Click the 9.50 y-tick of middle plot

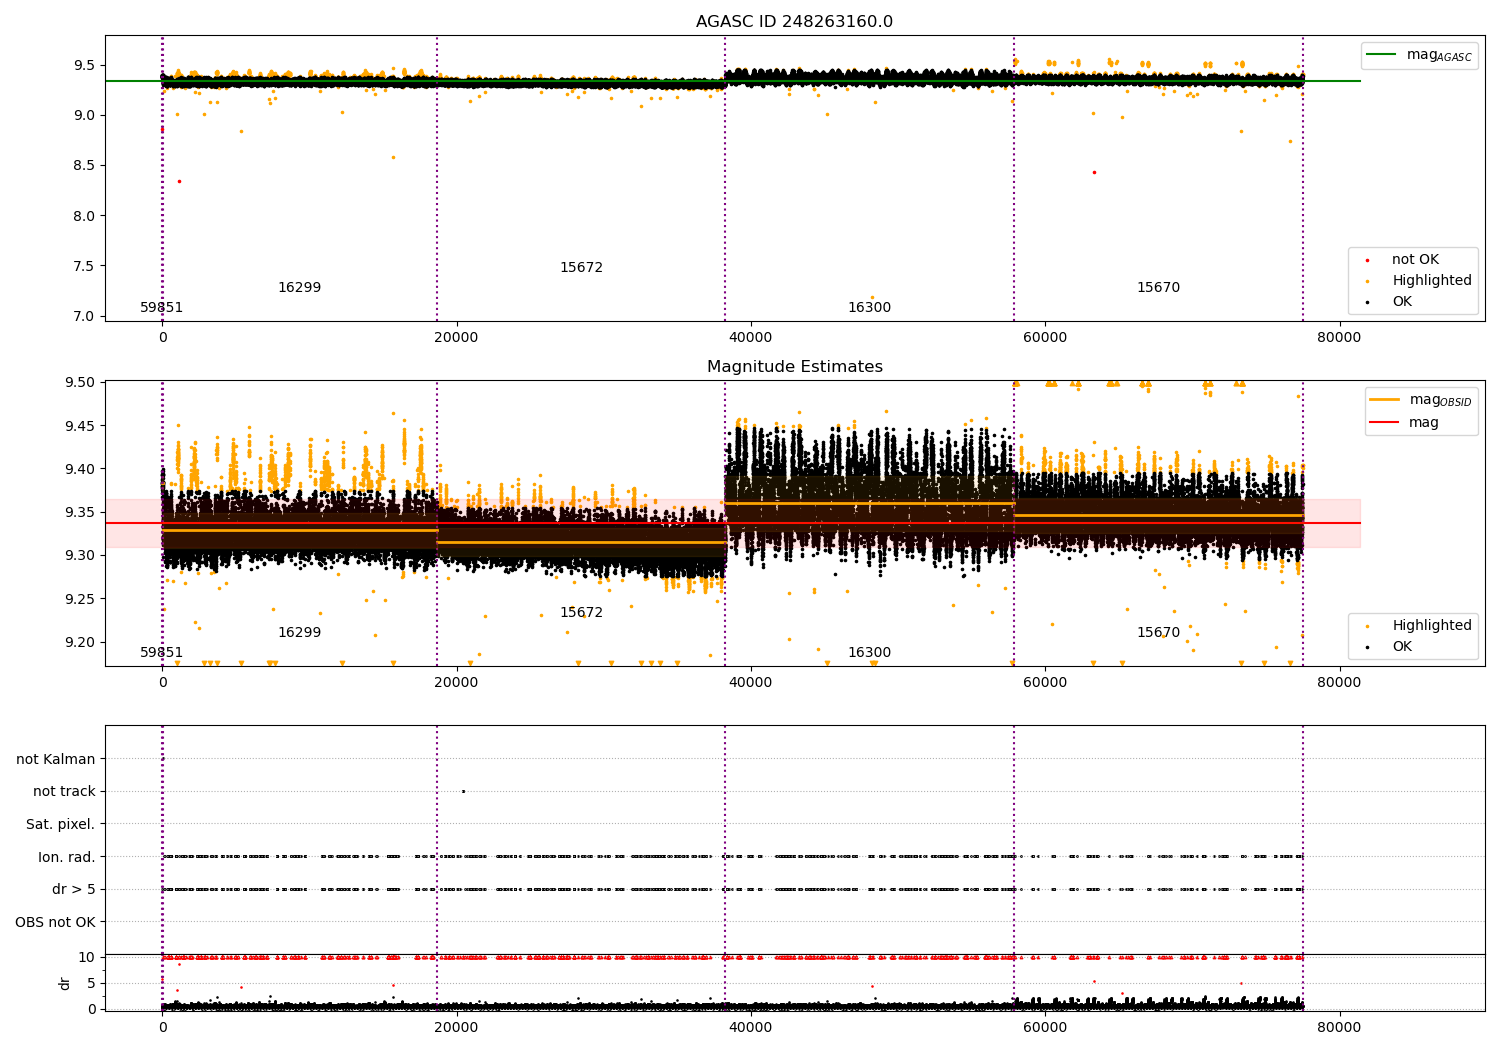pos(80,383)
